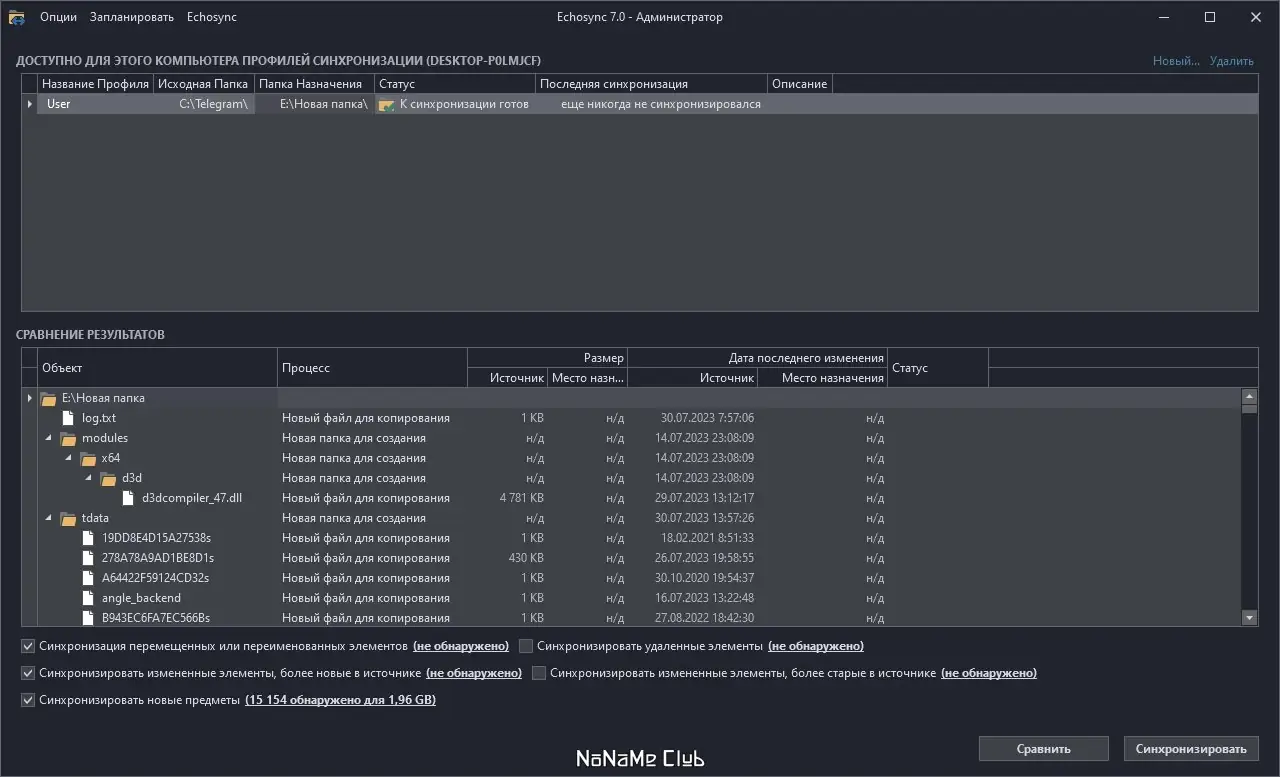Click the 430 KB size value
The image size is (1280, 777).
click(x=526, y=558)
